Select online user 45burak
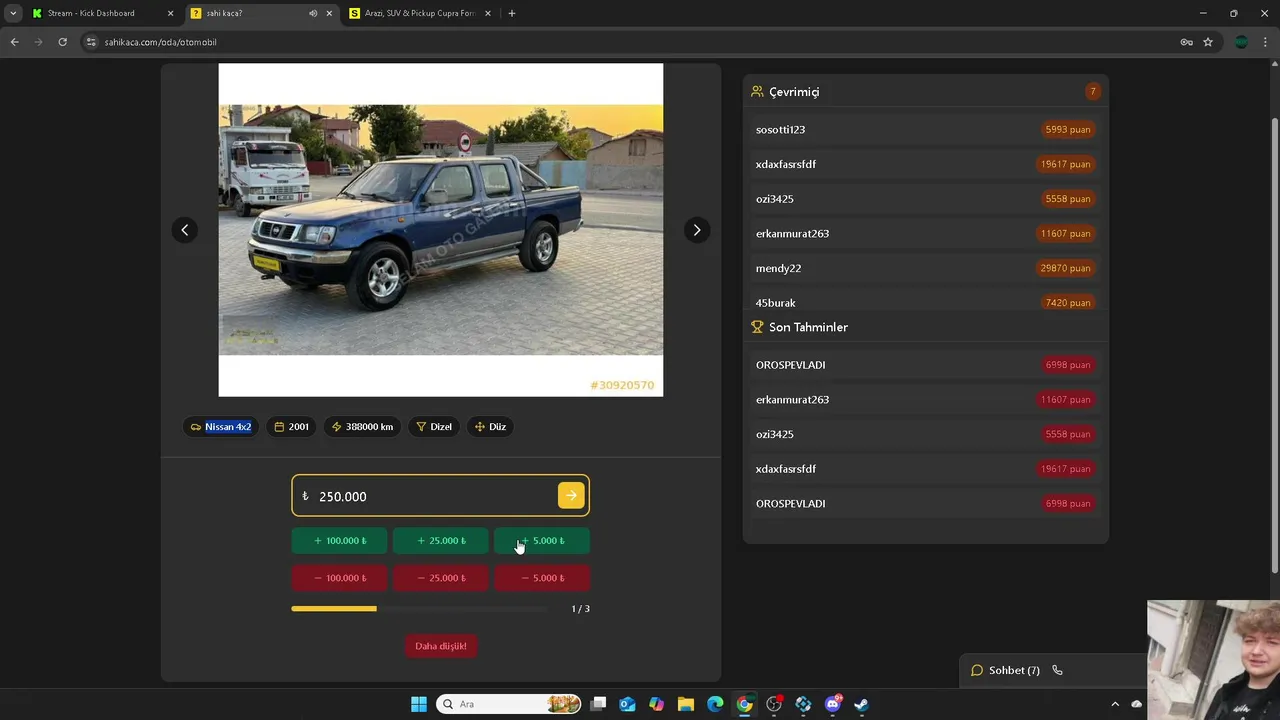1280x720 pixels. 925,302
